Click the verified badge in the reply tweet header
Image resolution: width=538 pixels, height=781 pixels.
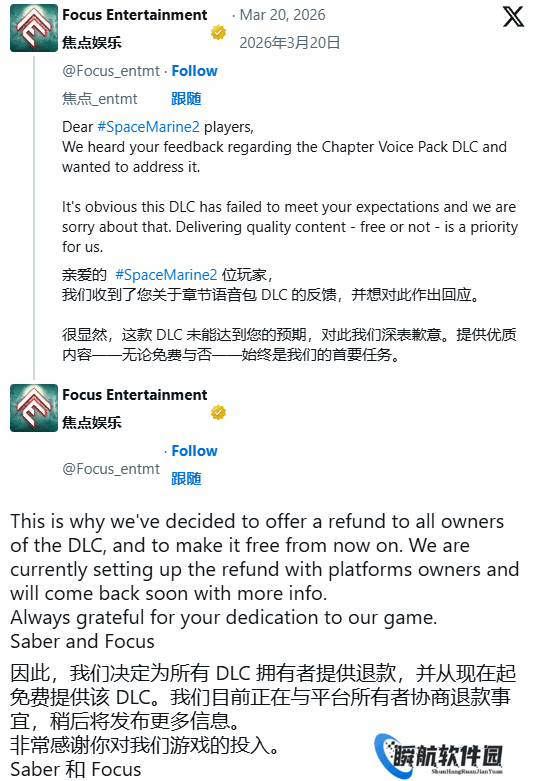point(218,412)
